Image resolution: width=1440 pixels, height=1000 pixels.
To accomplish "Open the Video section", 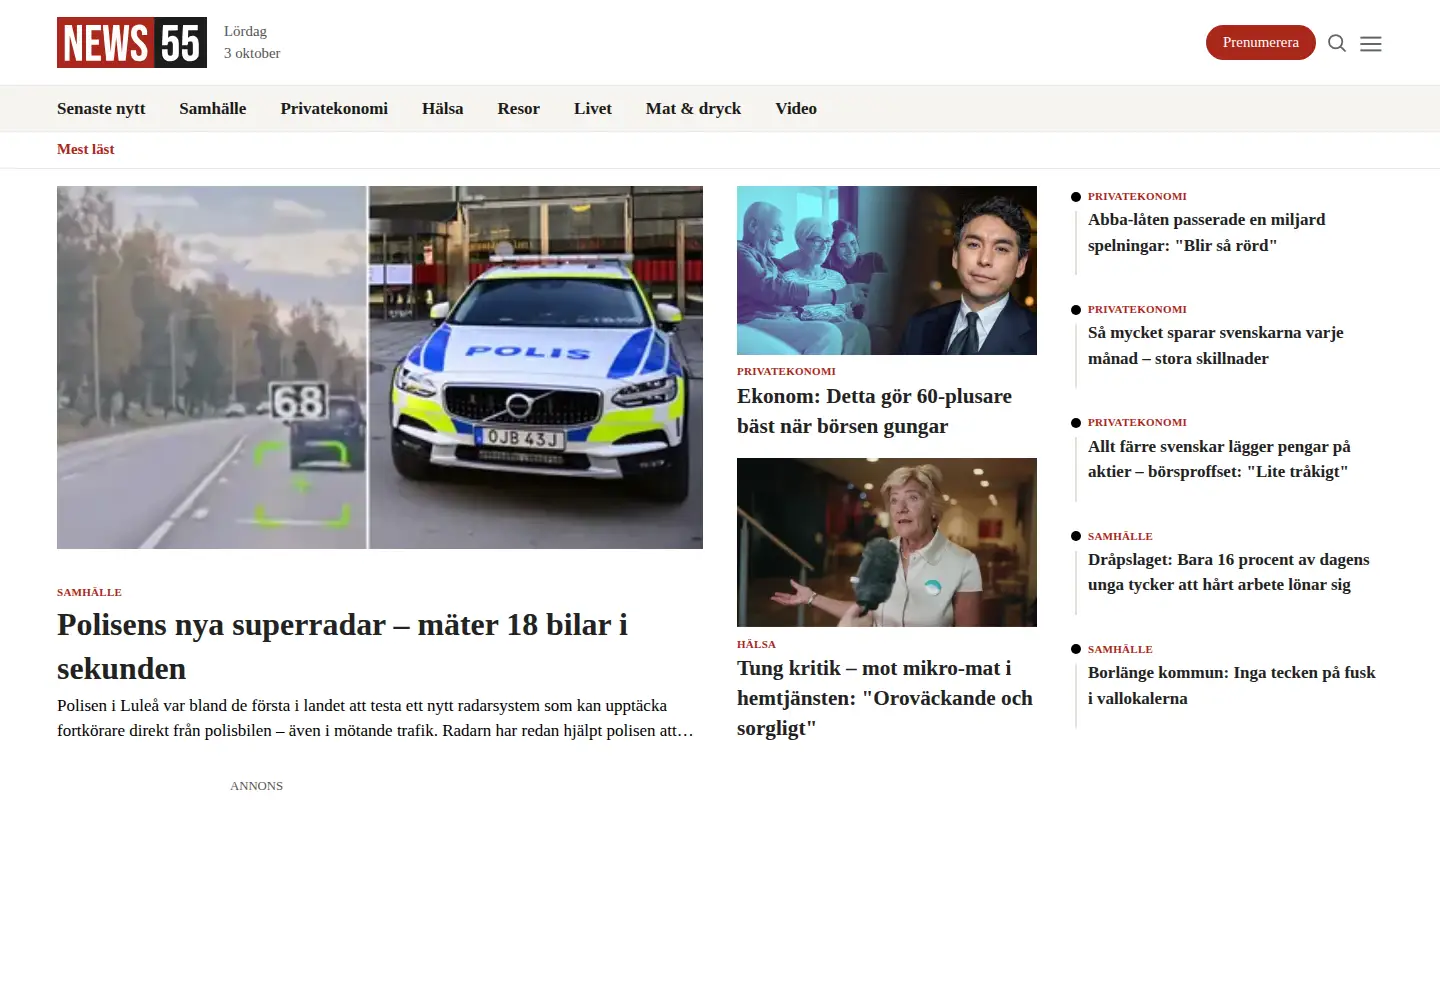I will (x=796, y=108).
